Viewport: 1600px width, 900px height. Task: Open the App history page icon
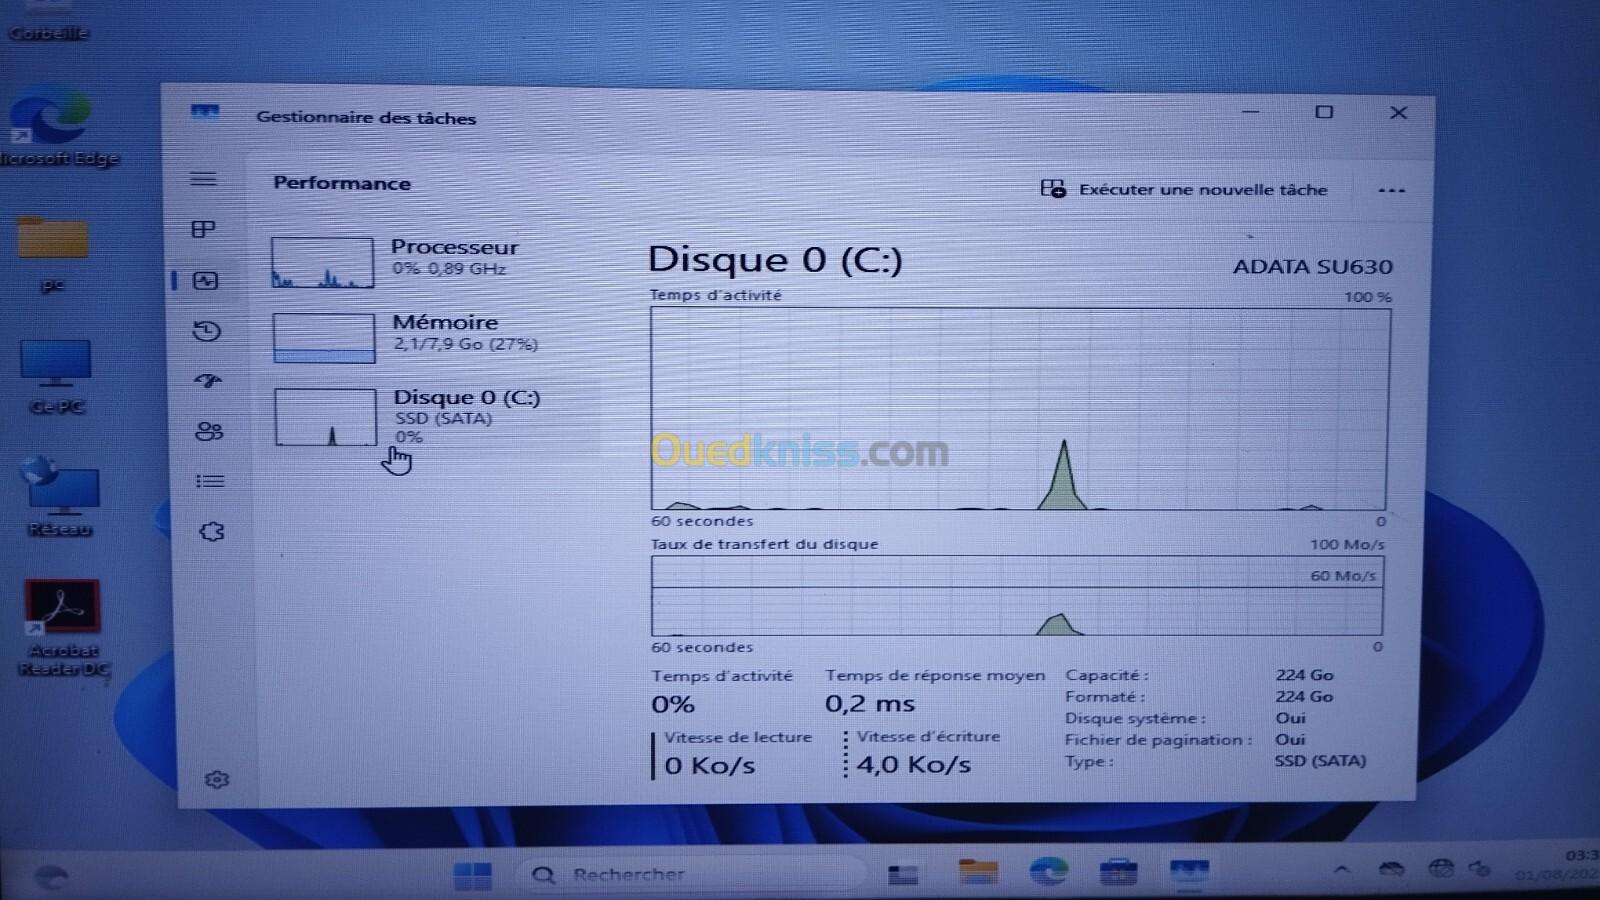click(207, 331)
